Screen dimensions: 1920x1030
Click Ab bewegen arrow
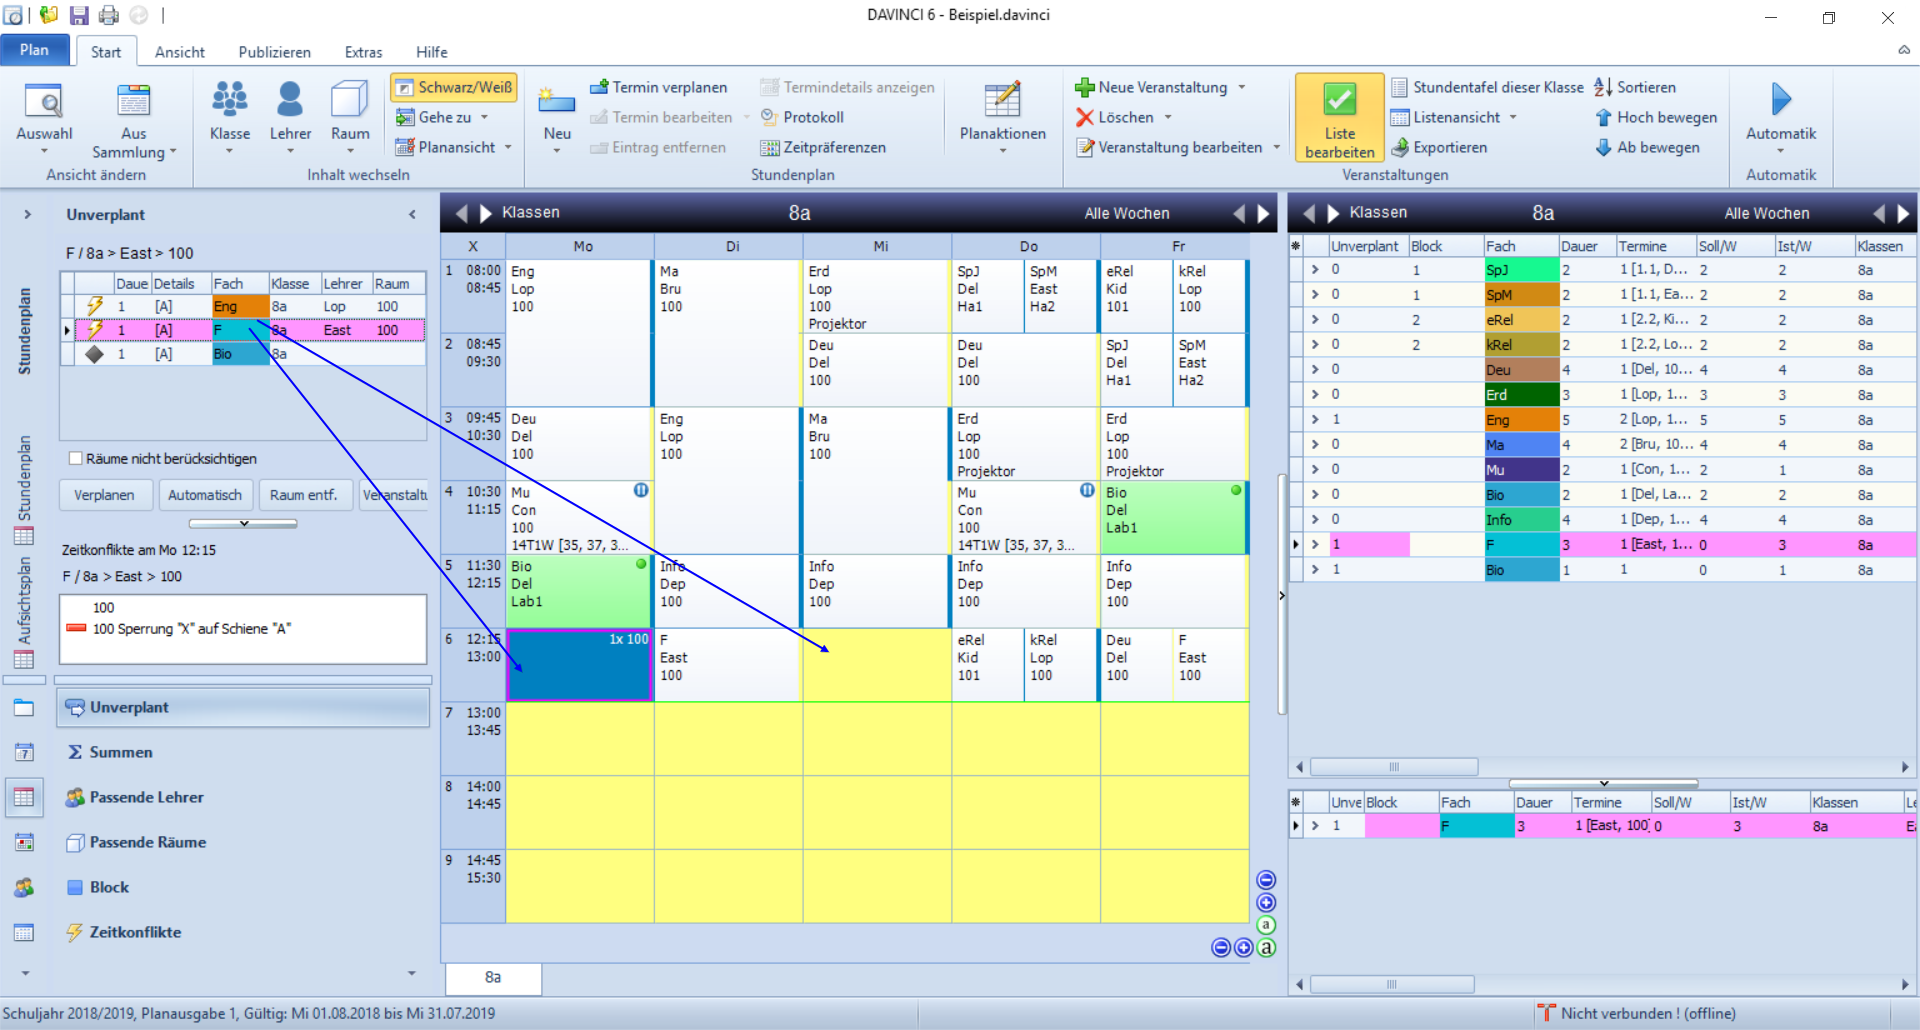1603,147
